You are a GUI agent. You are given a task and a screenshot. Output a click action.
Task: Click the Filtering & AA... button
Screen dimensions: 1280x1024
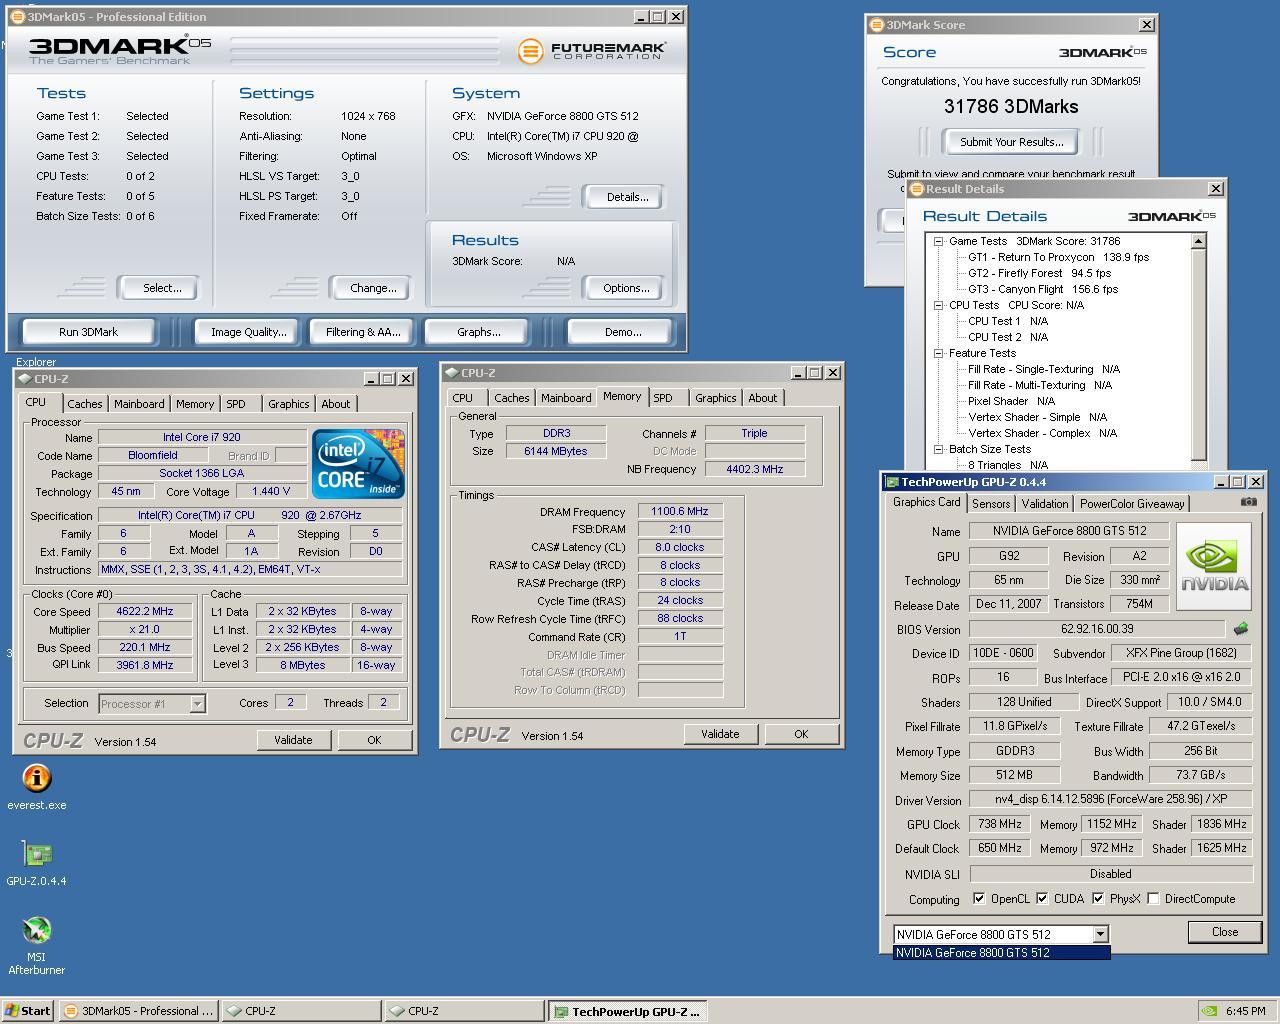point(363,332)
